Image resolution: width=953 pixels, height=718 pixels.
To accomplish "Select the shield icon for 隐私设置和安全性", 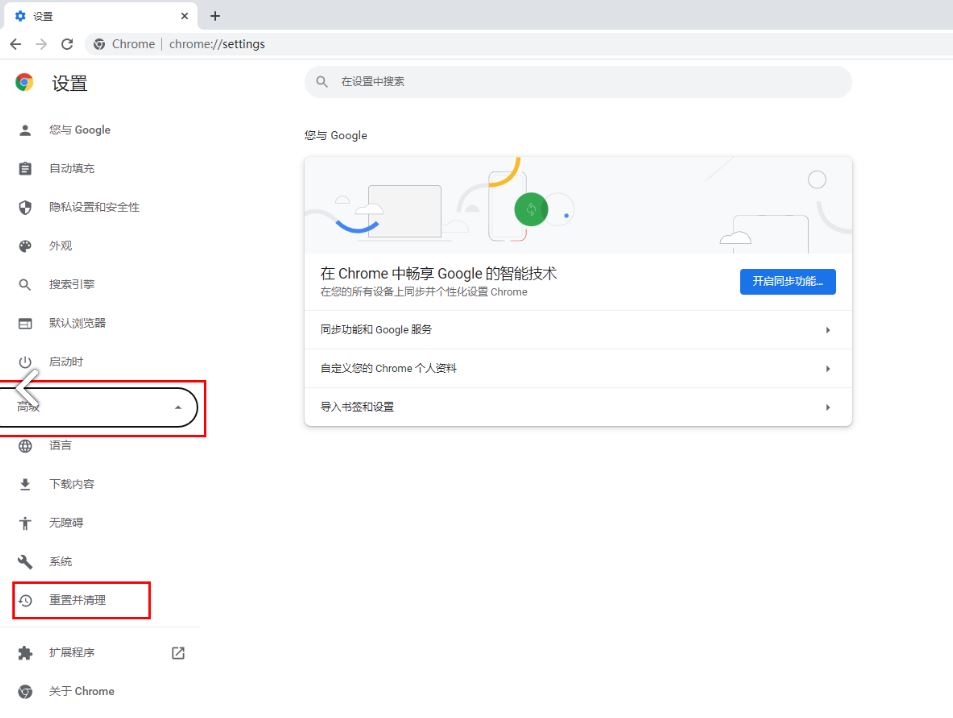I will [25, 207].
